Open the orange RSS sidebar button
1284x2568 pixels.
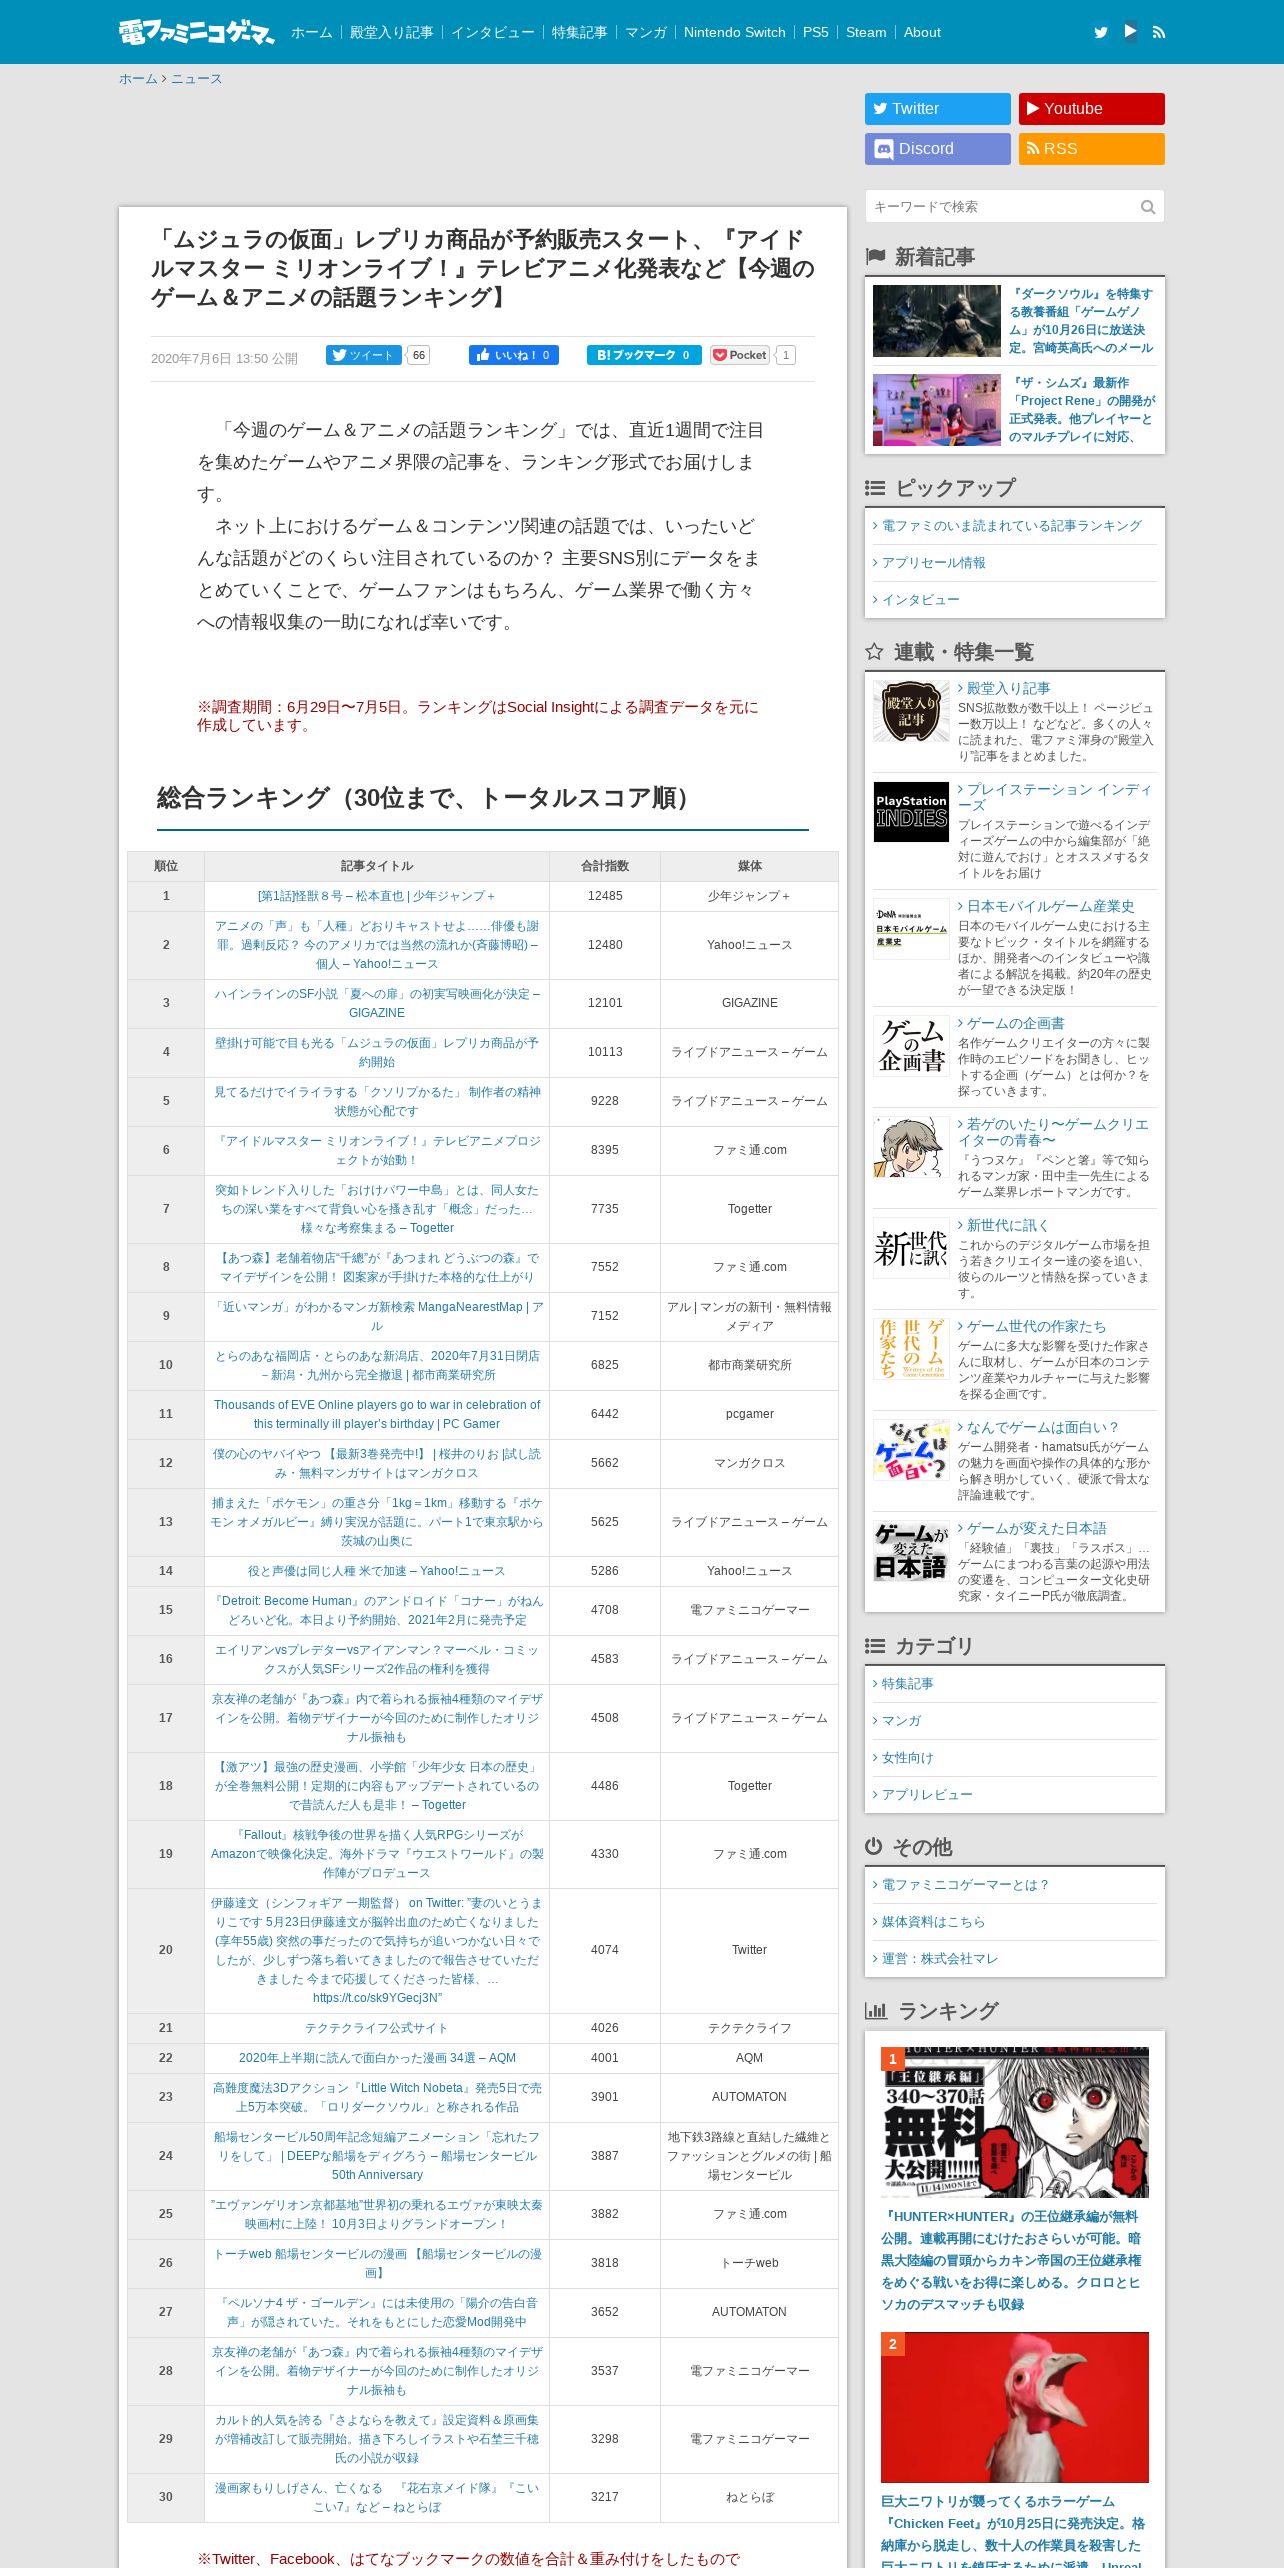1092,149
